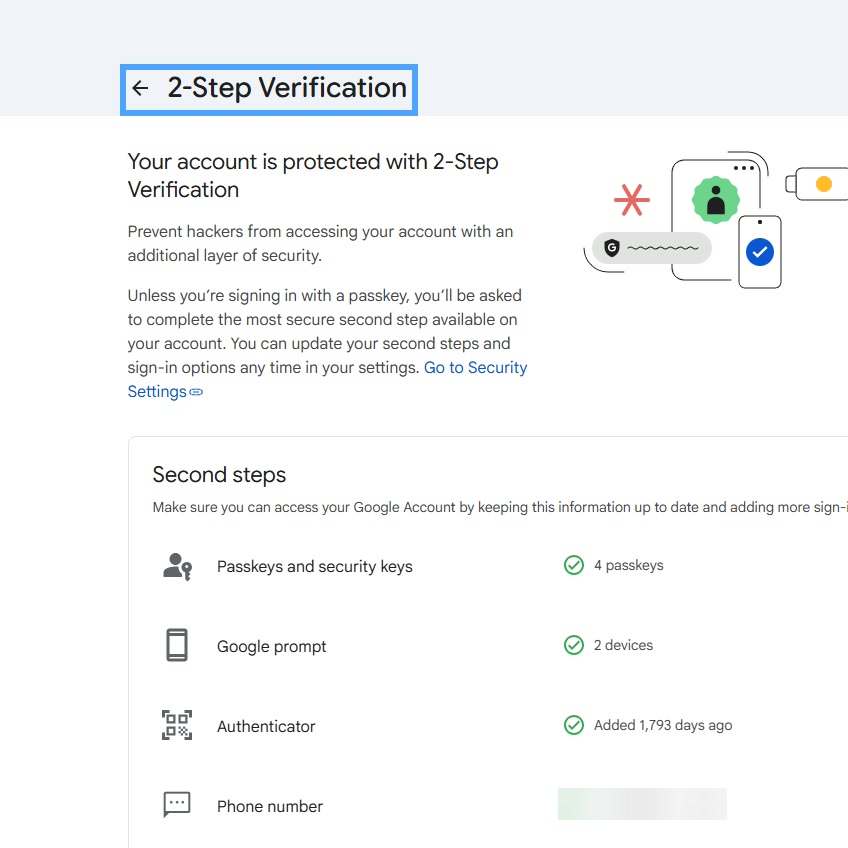Click the Passkeys and security keys icon
This screenshot has width=848, height=848.
click(177, 567)
